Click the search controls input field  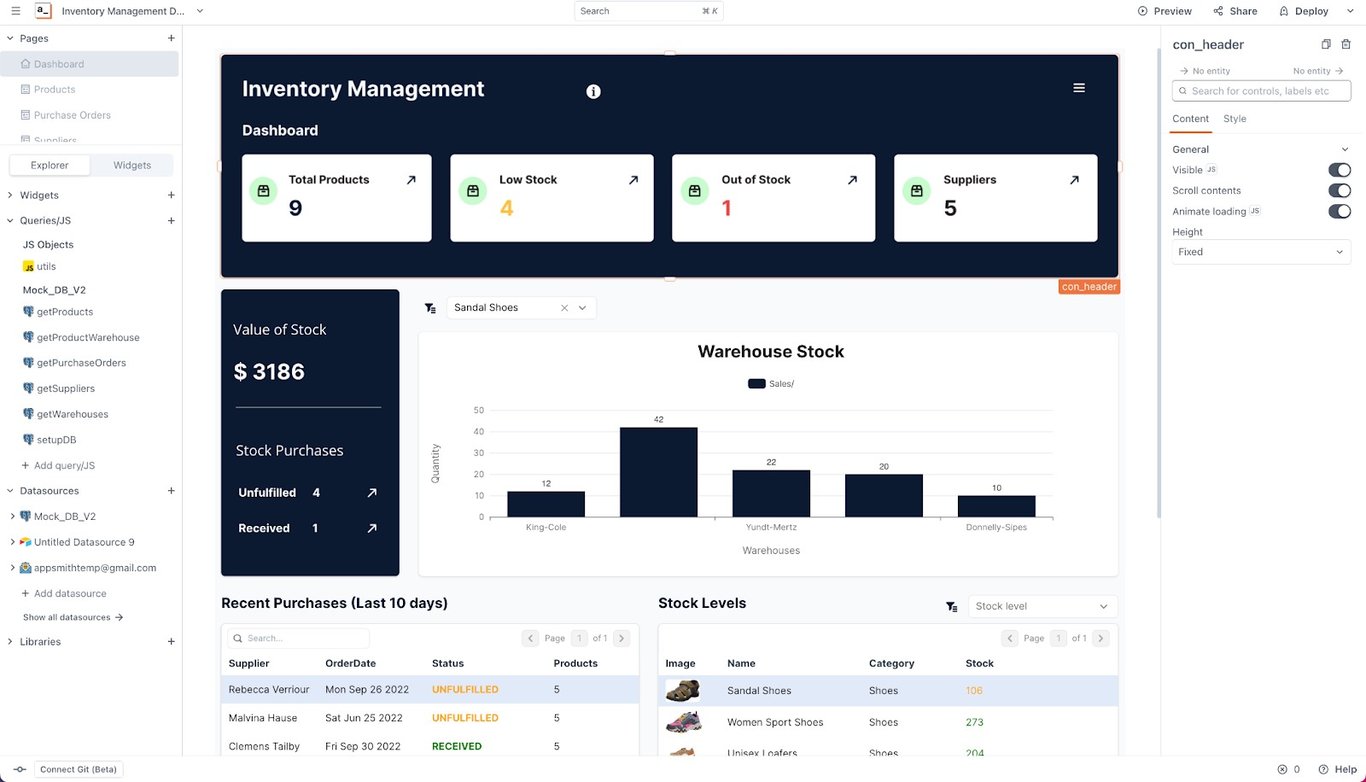click(1260, 90)
